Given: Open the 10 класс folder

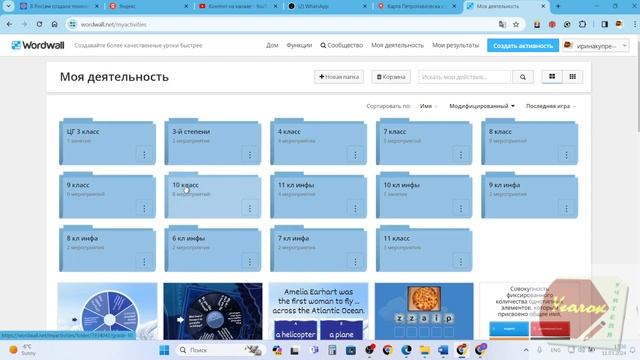Looking at the screenshot, I should pos(213,196).
